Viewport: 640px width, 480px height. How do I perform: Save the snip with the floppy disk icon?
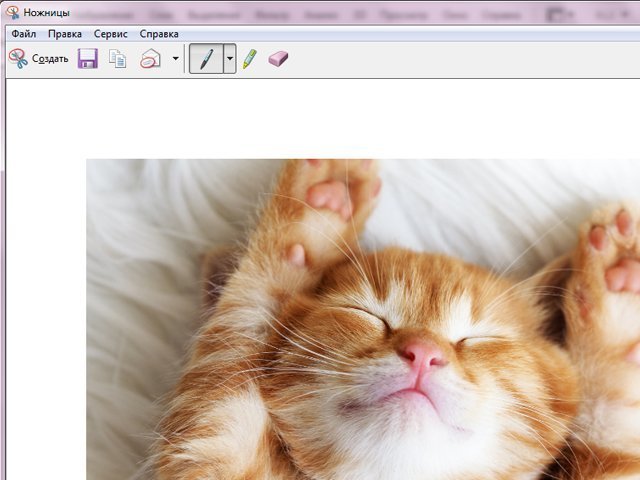tap(88, 59)
